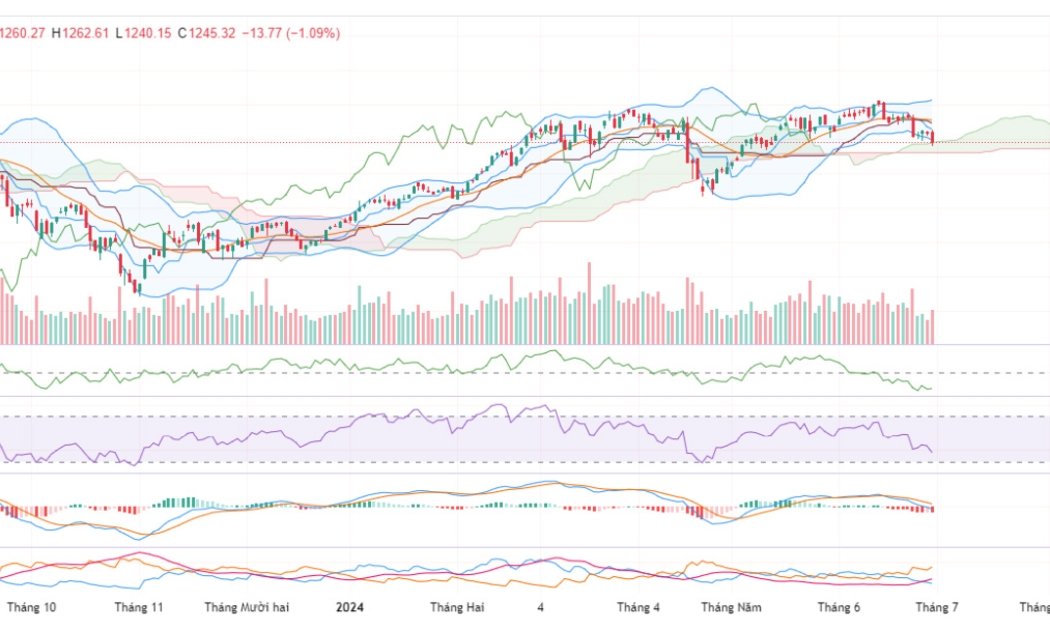
Task: Click the open value 1260.27
Action: click(22, 33)
